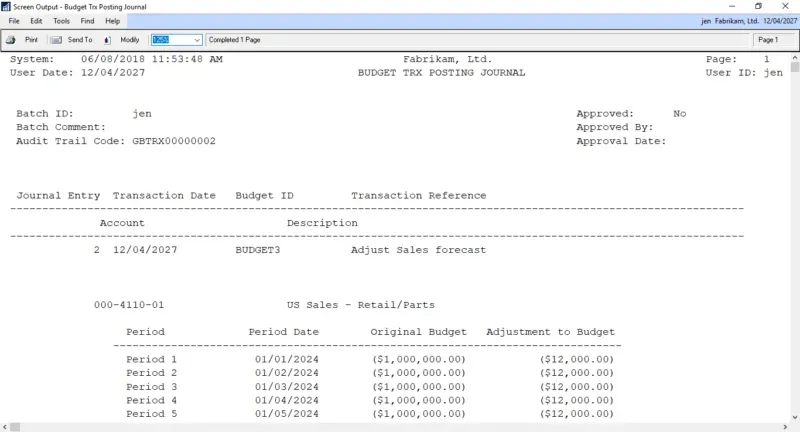Click the Send To envelope icon

tap(57, 40)
